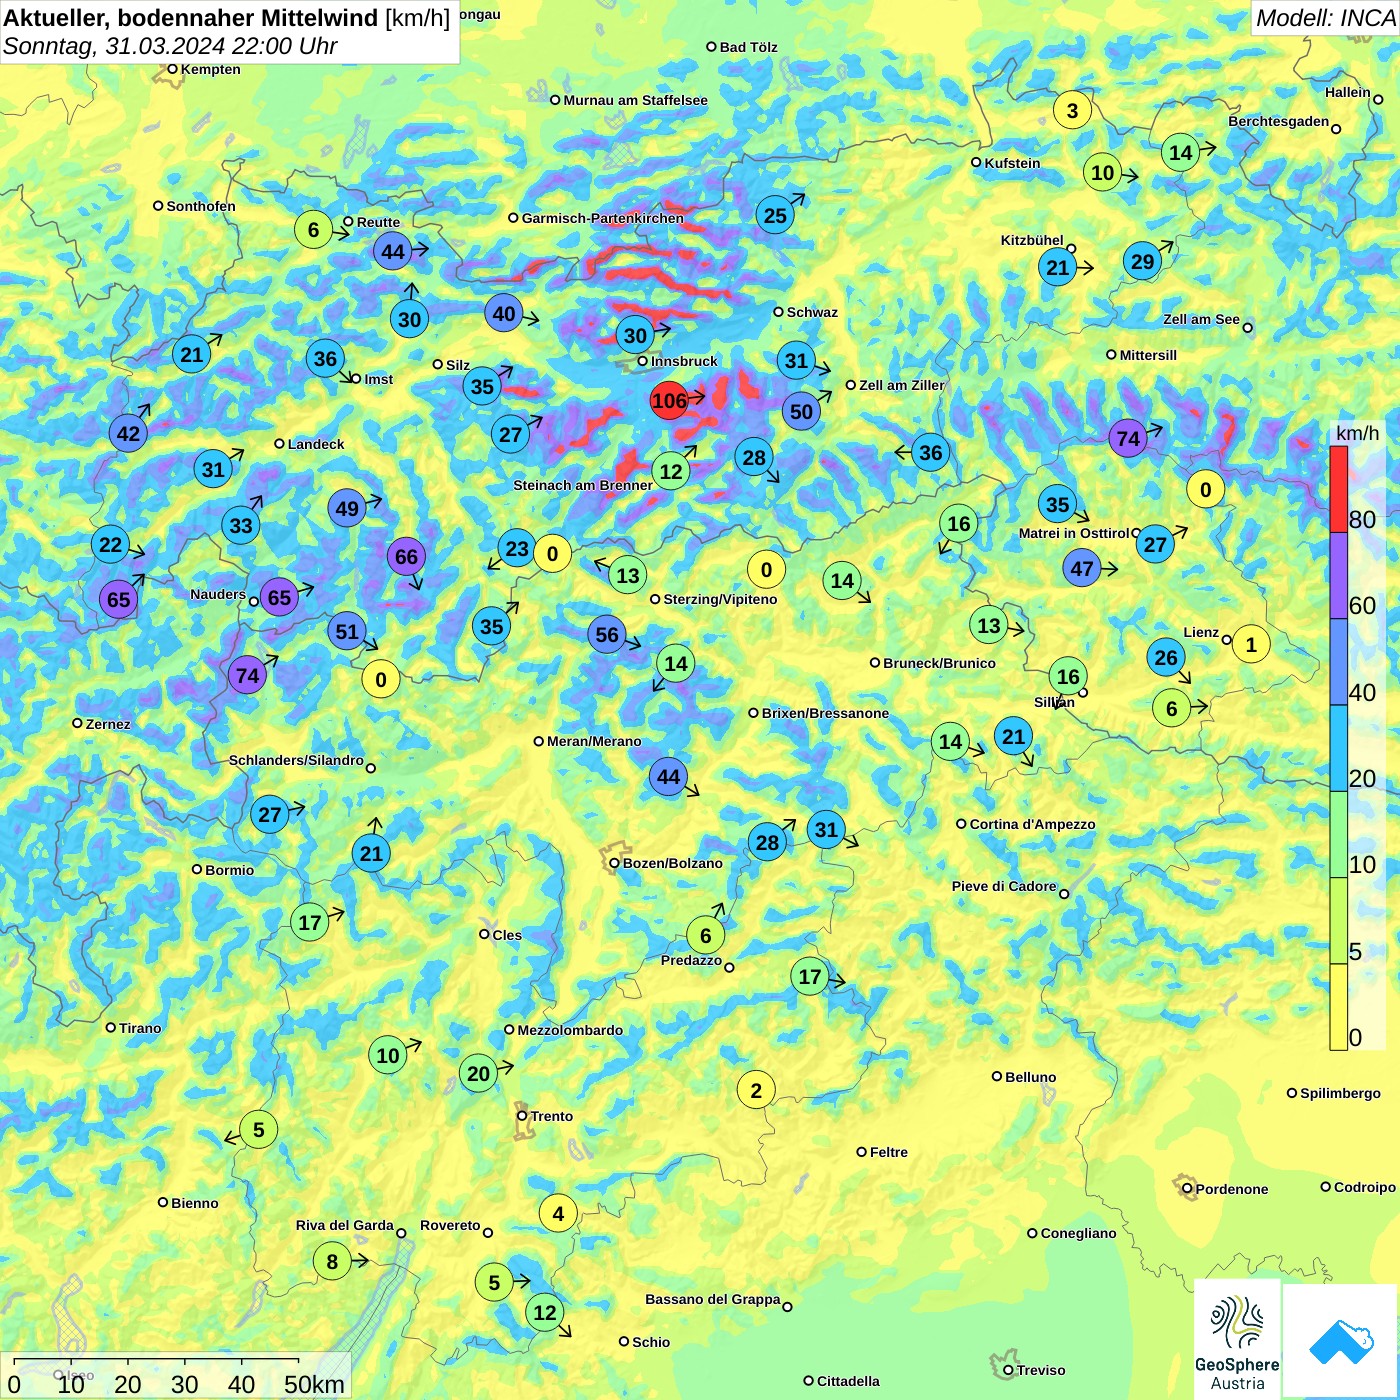Select the Bozen/Bolzano city label

tap(672, 863)
